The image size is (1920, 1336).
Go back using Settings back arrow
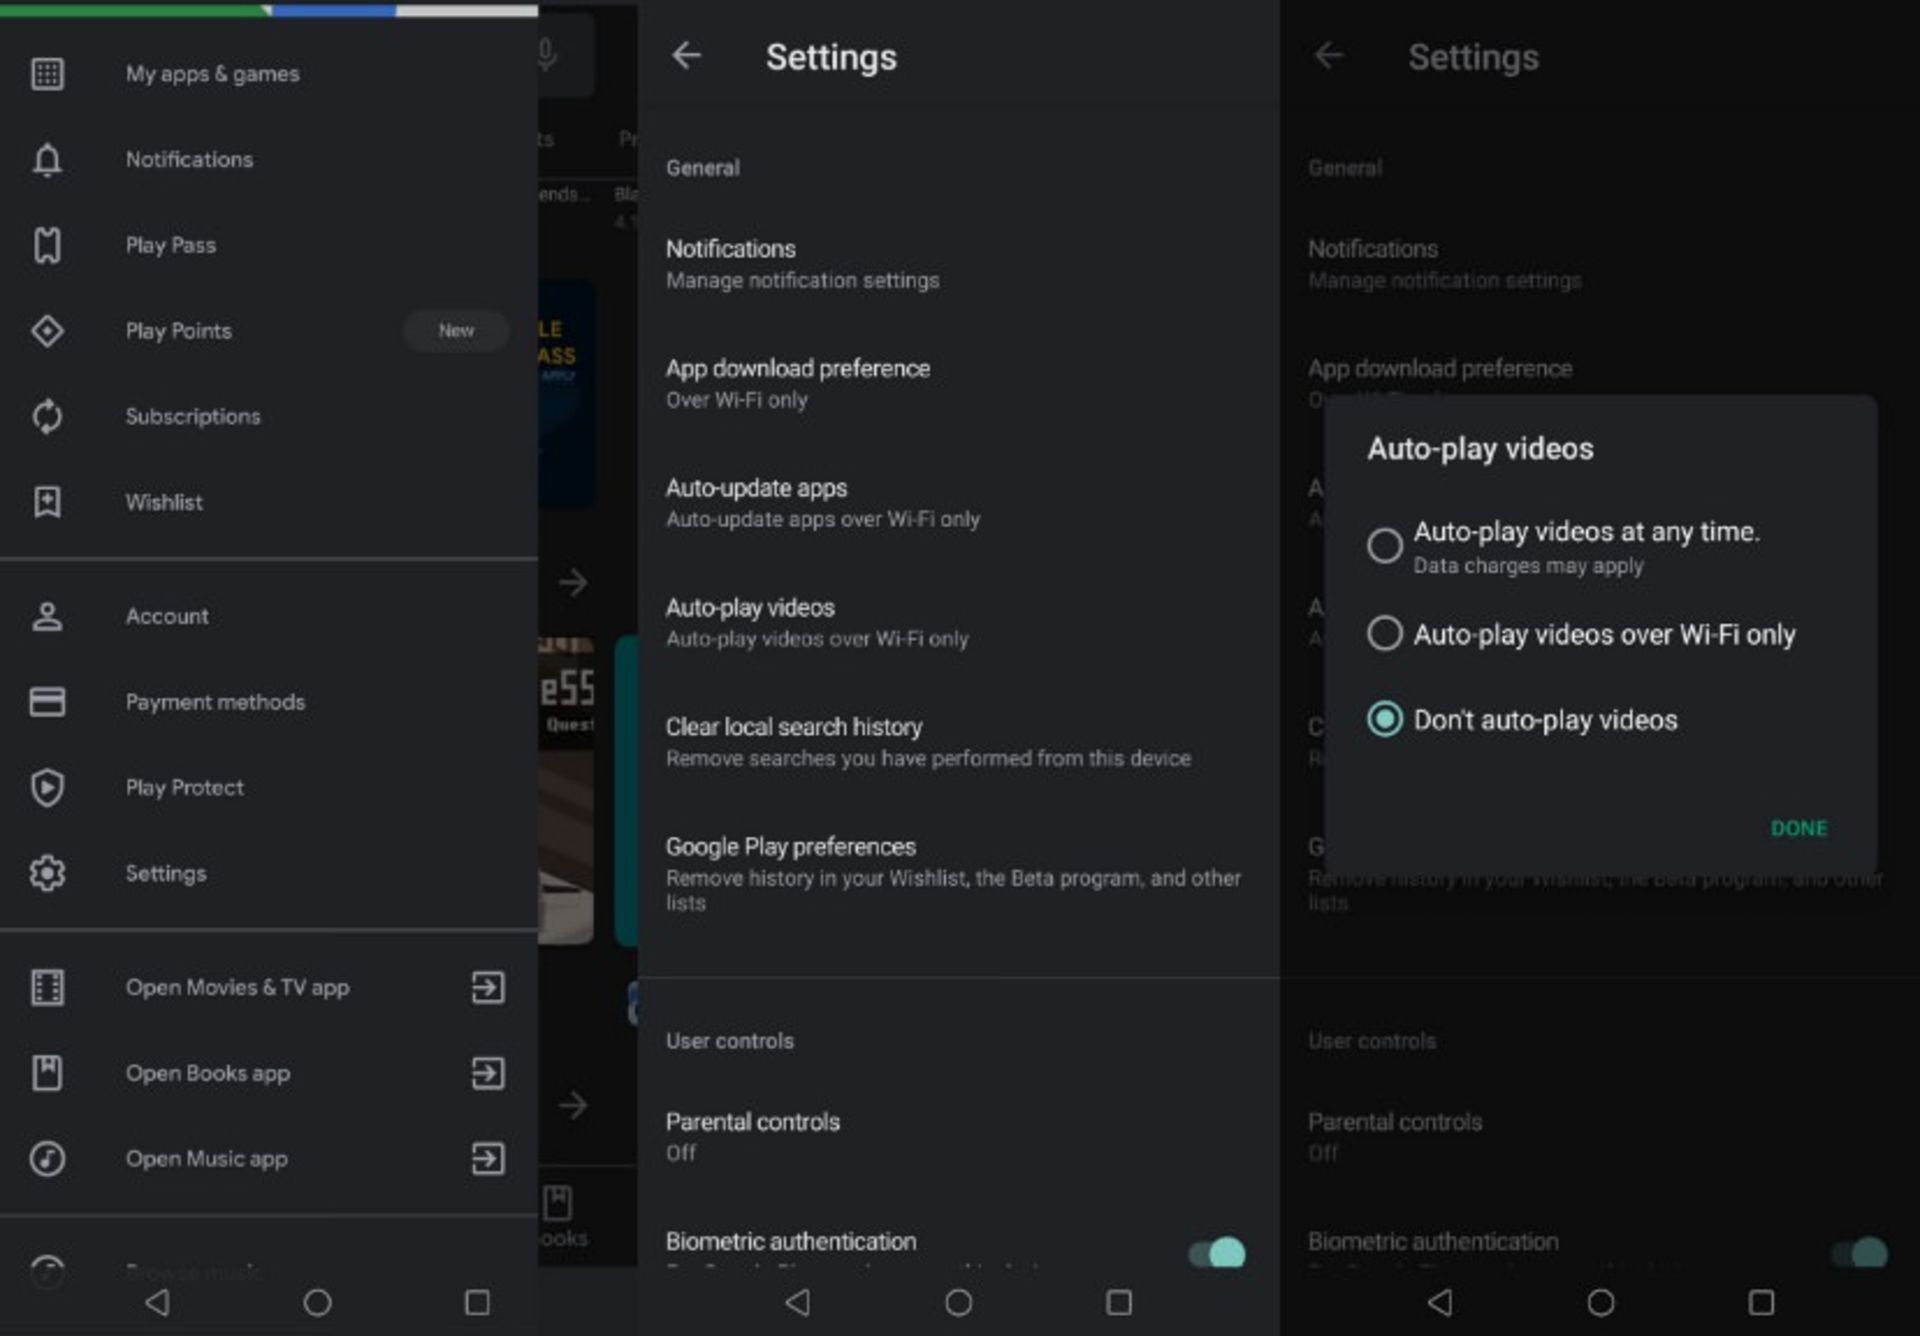pos(686,56)
